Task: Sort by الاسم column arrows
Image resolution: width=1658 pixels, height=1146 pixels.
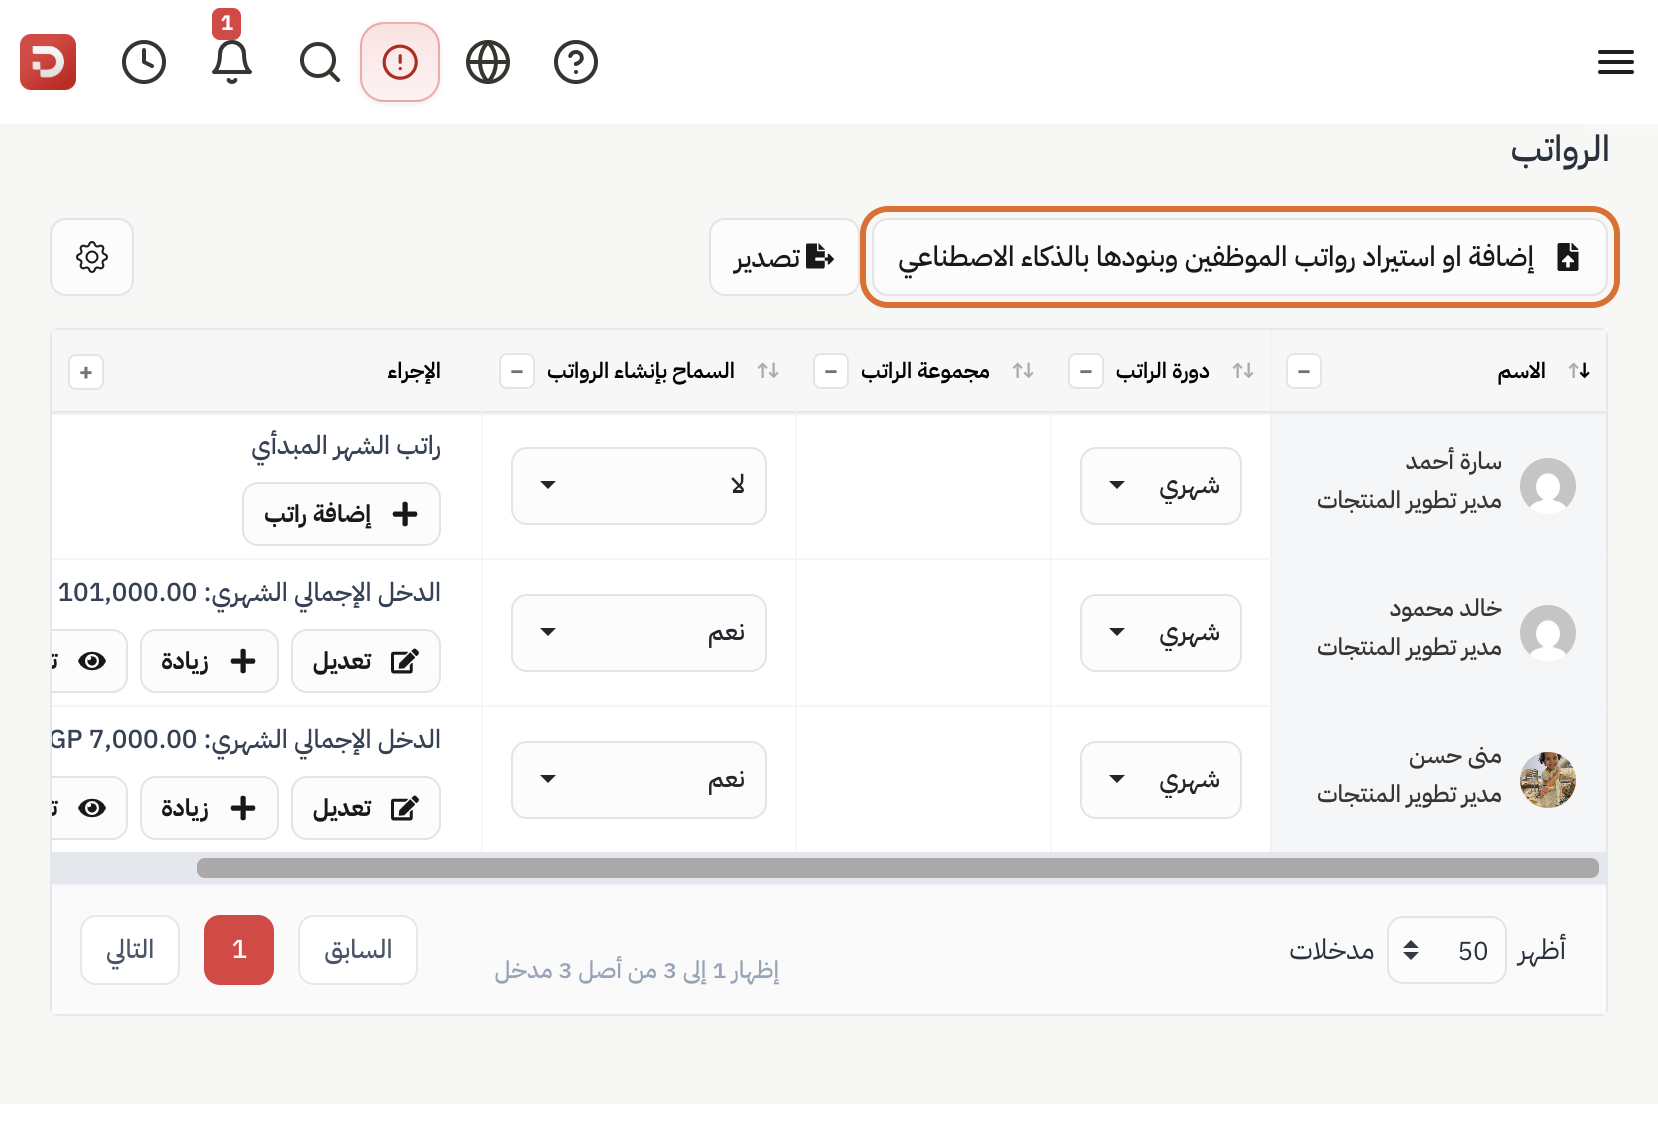Action: [x=1579, y=371]
